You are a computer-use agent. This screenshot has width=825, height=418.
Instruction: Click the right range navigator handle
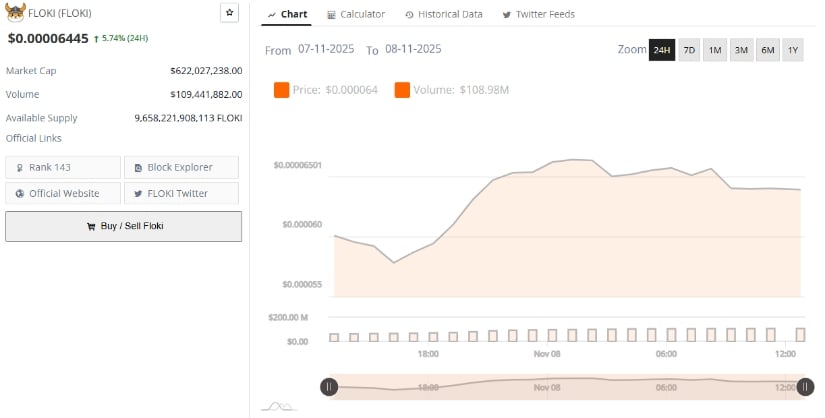(802, 387)
